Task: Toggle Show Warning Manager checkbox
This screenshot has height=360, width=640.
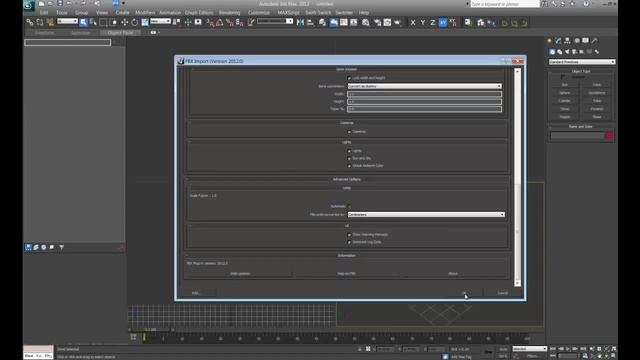Action: coord(349,235)
